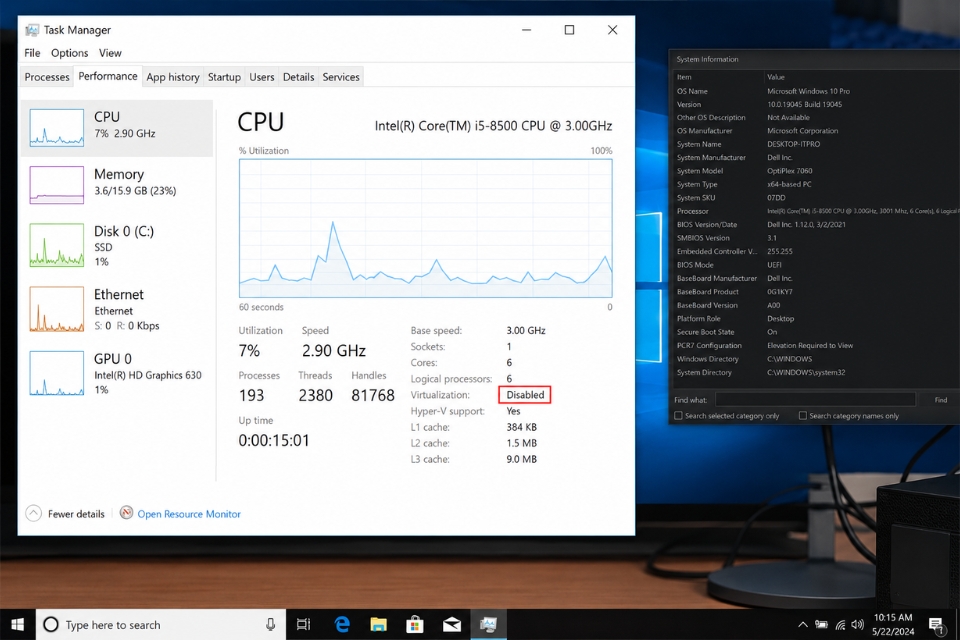This screenshot has height=640, width=960.
Task: Open the Ethernet performance view
Action: coord(117,309)
